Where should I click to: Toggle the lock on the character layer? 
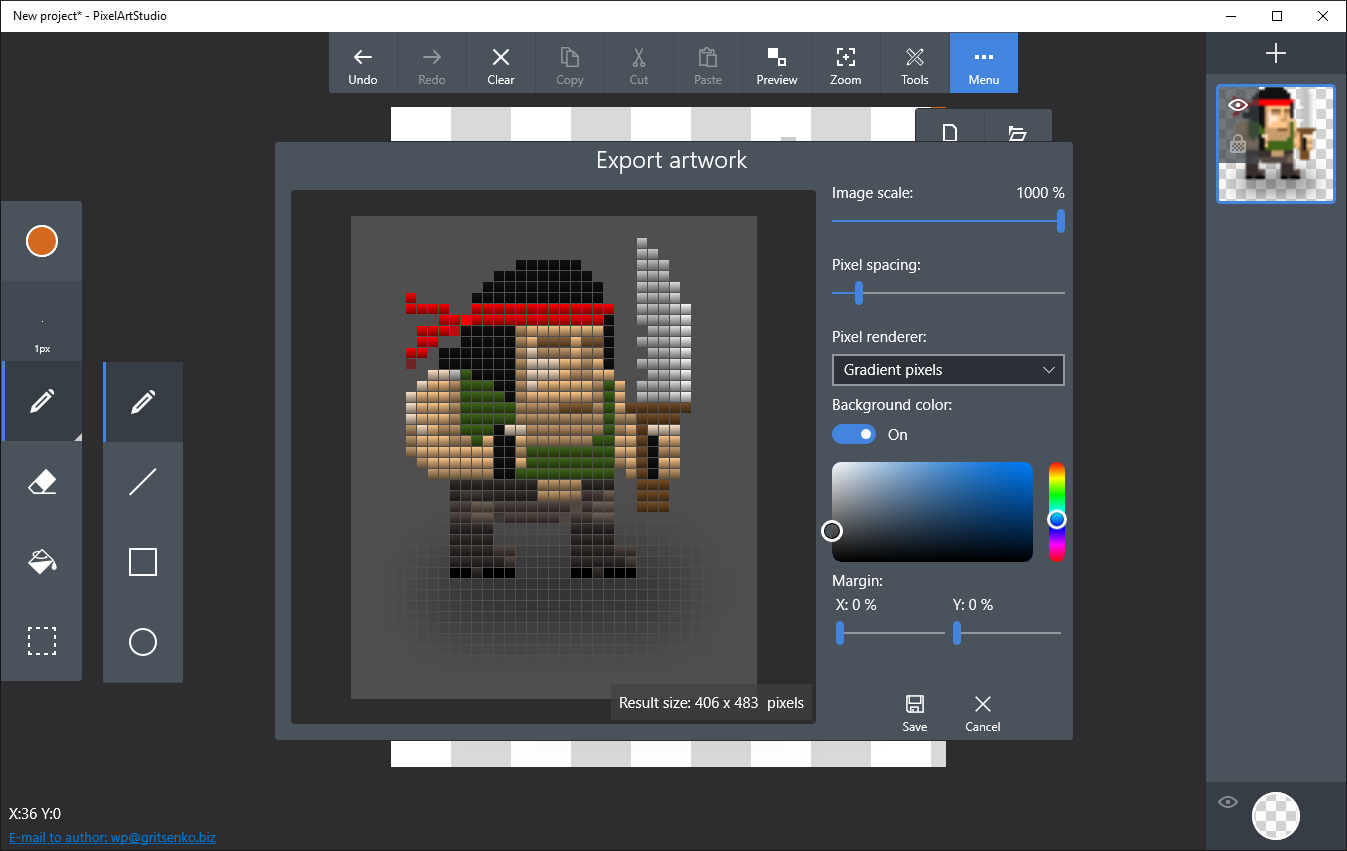1237,143
